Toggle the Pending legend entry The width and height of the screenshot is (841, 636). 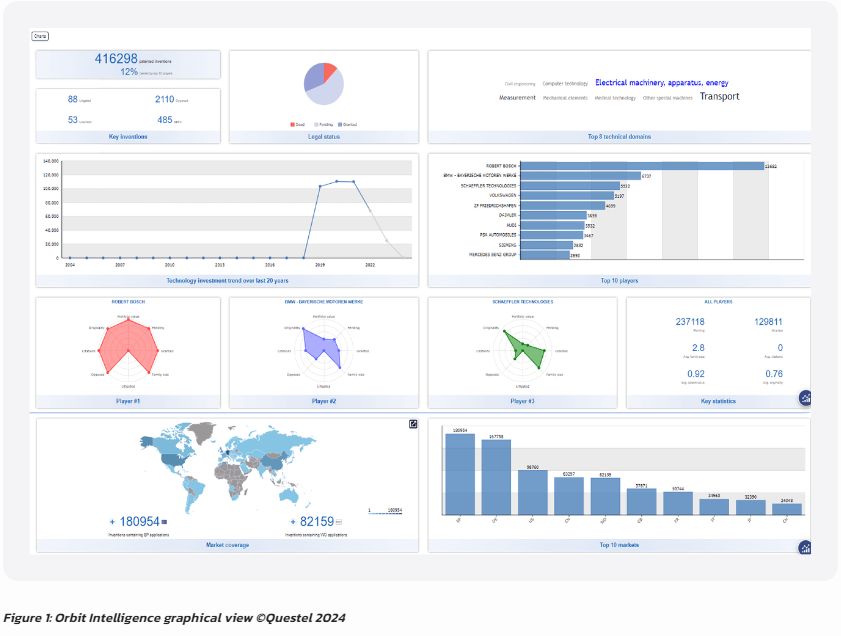323,124
